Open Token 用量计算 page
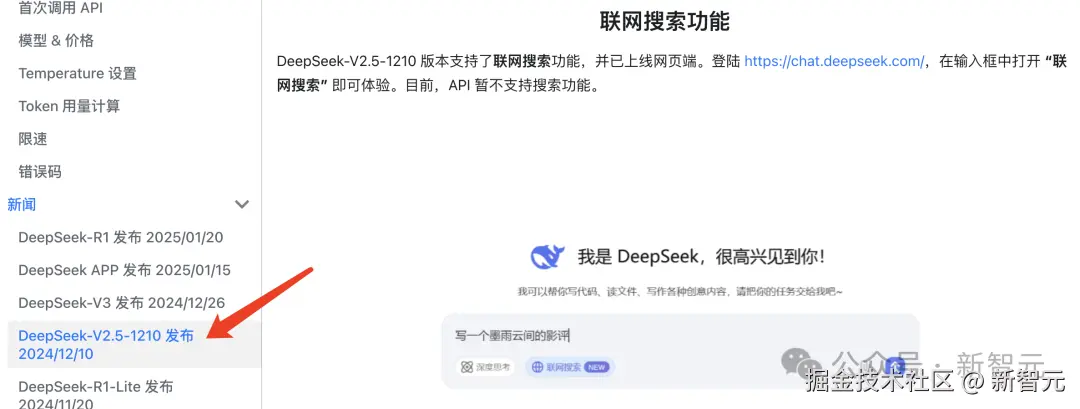1080x409 pixels. coord(69,106)
